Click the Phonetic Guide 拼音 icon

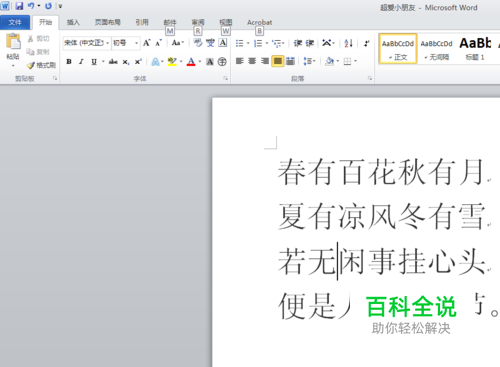210,43
